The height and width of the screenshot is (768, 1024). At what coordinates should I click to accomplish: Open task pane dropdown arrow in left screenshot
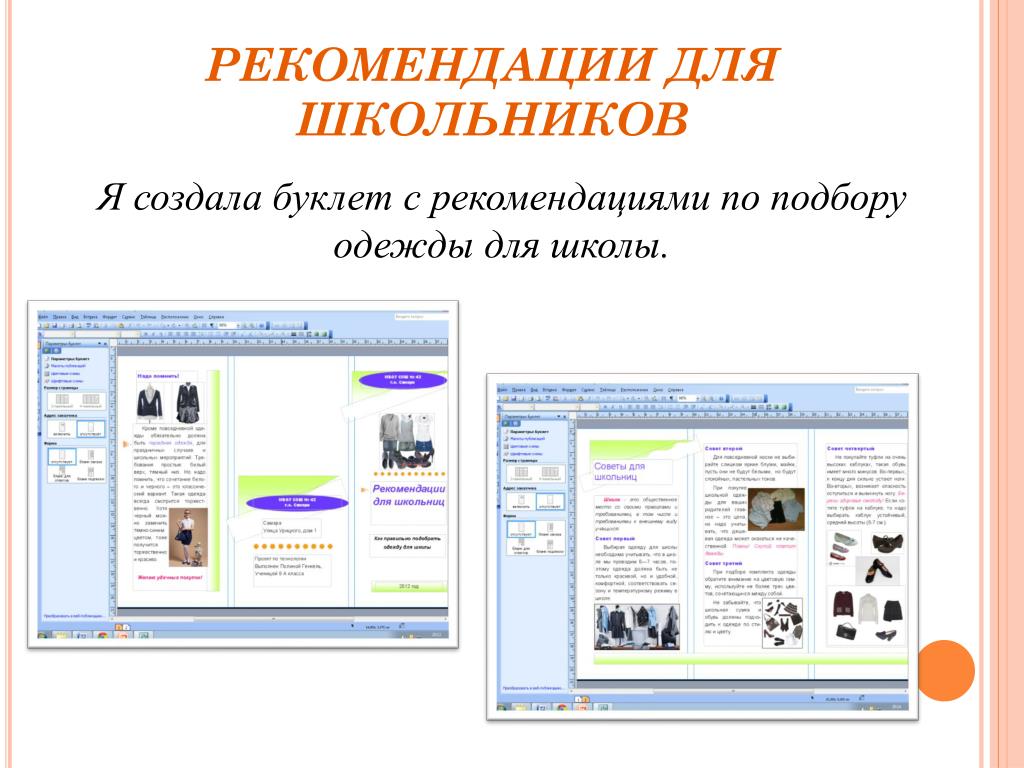pos(99,344)
